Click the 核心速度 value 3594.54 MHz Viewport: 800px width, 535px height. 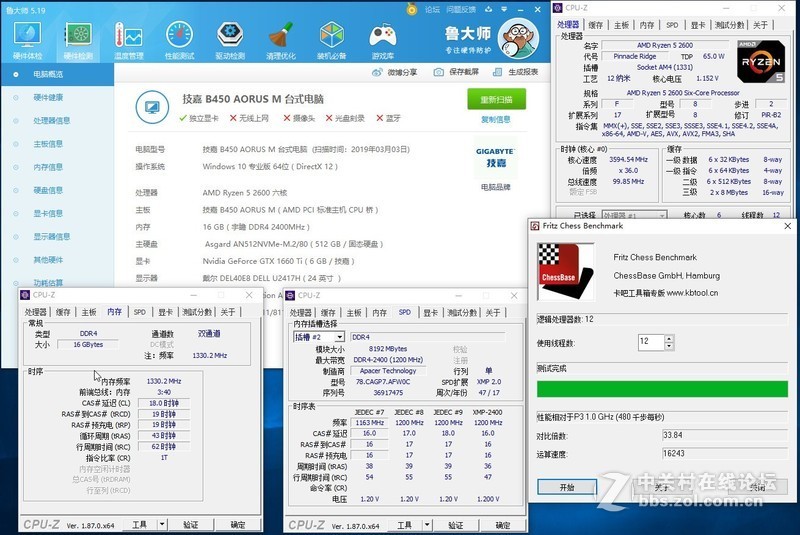tap(628, 160)
